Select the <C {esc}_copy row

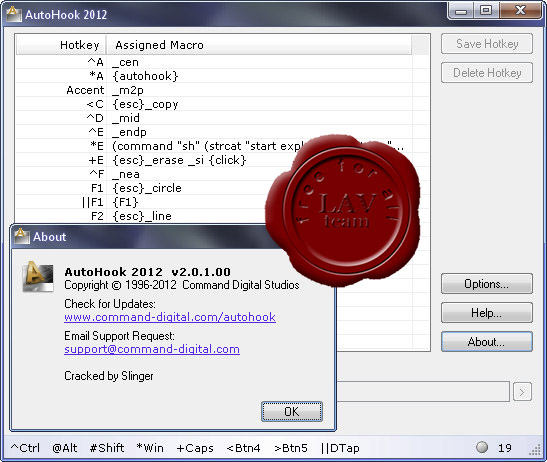[x=223, y=104]
